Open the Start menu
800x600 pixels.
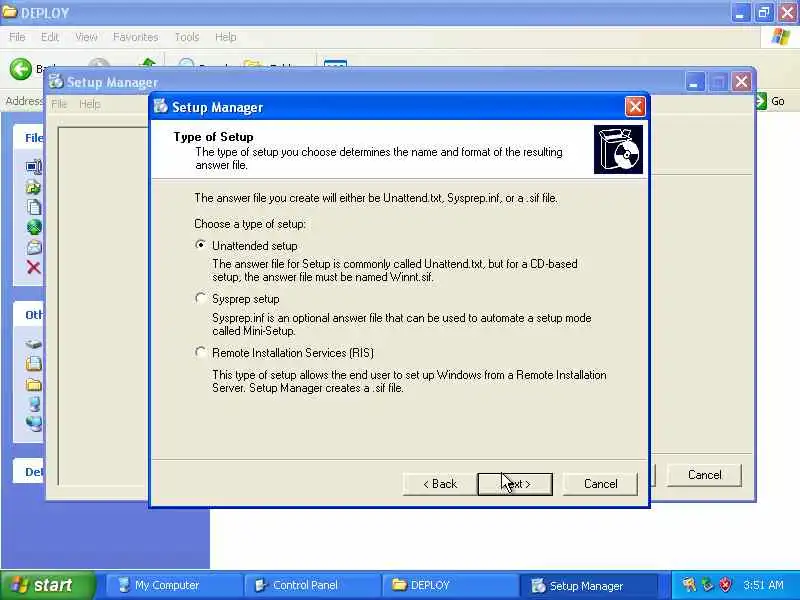coord(47,585)
